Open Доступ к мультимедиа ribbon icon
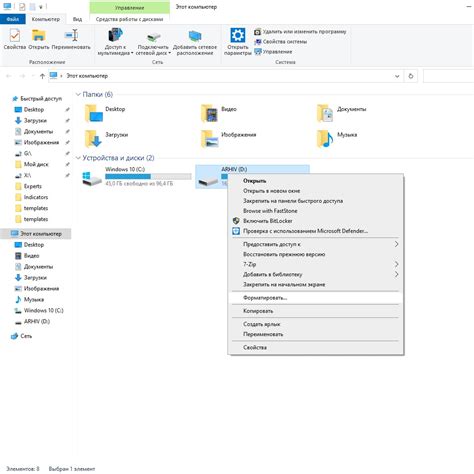 click(115, 35)
